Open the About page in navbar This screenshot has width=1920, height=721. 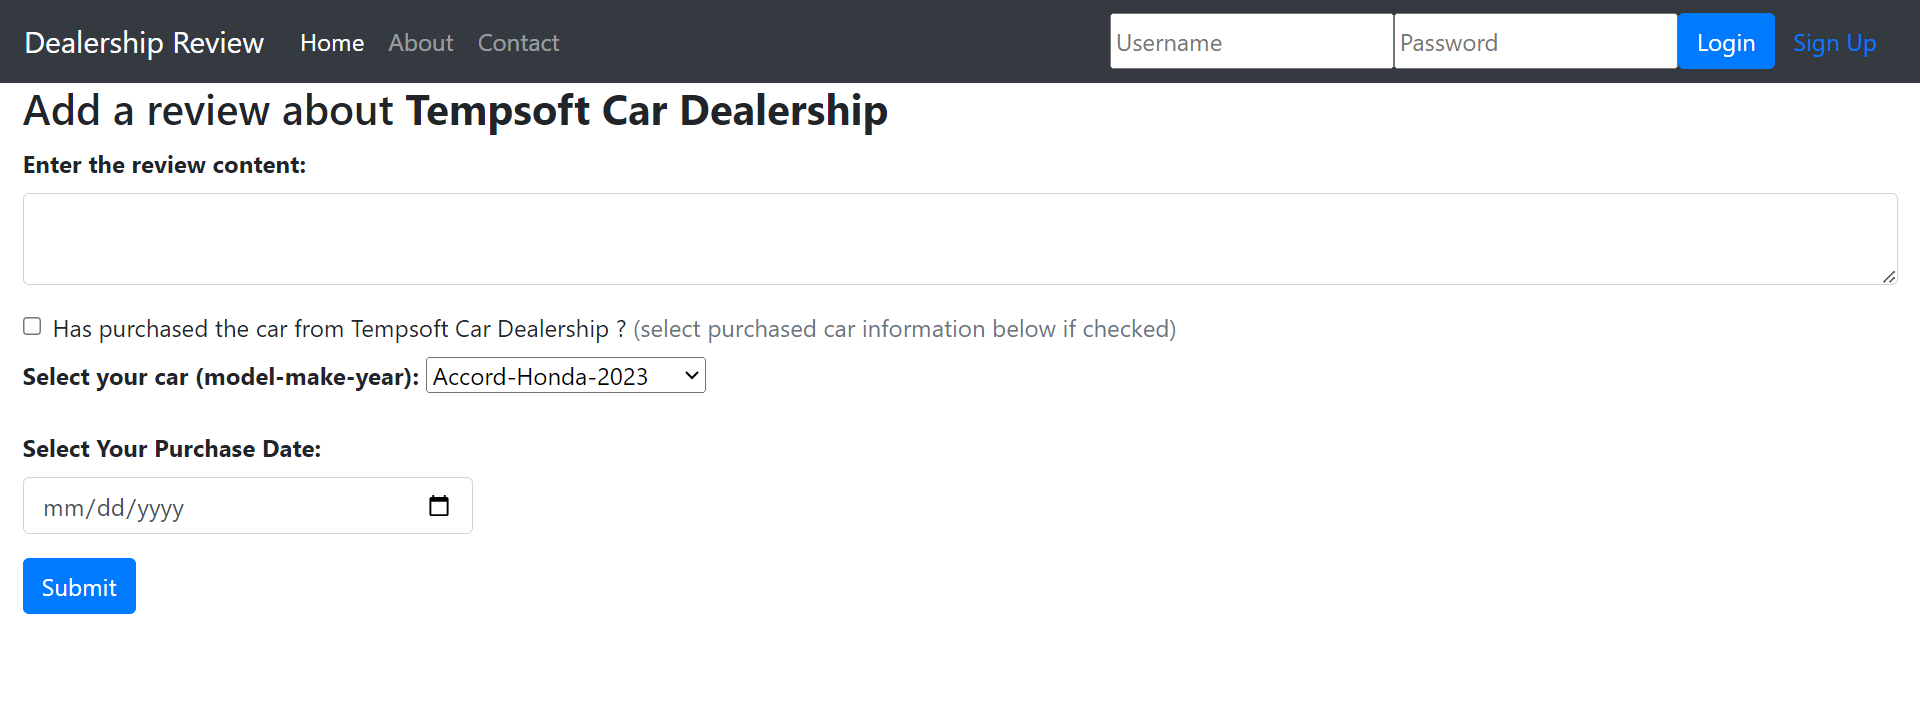click(x=420, y=43)
